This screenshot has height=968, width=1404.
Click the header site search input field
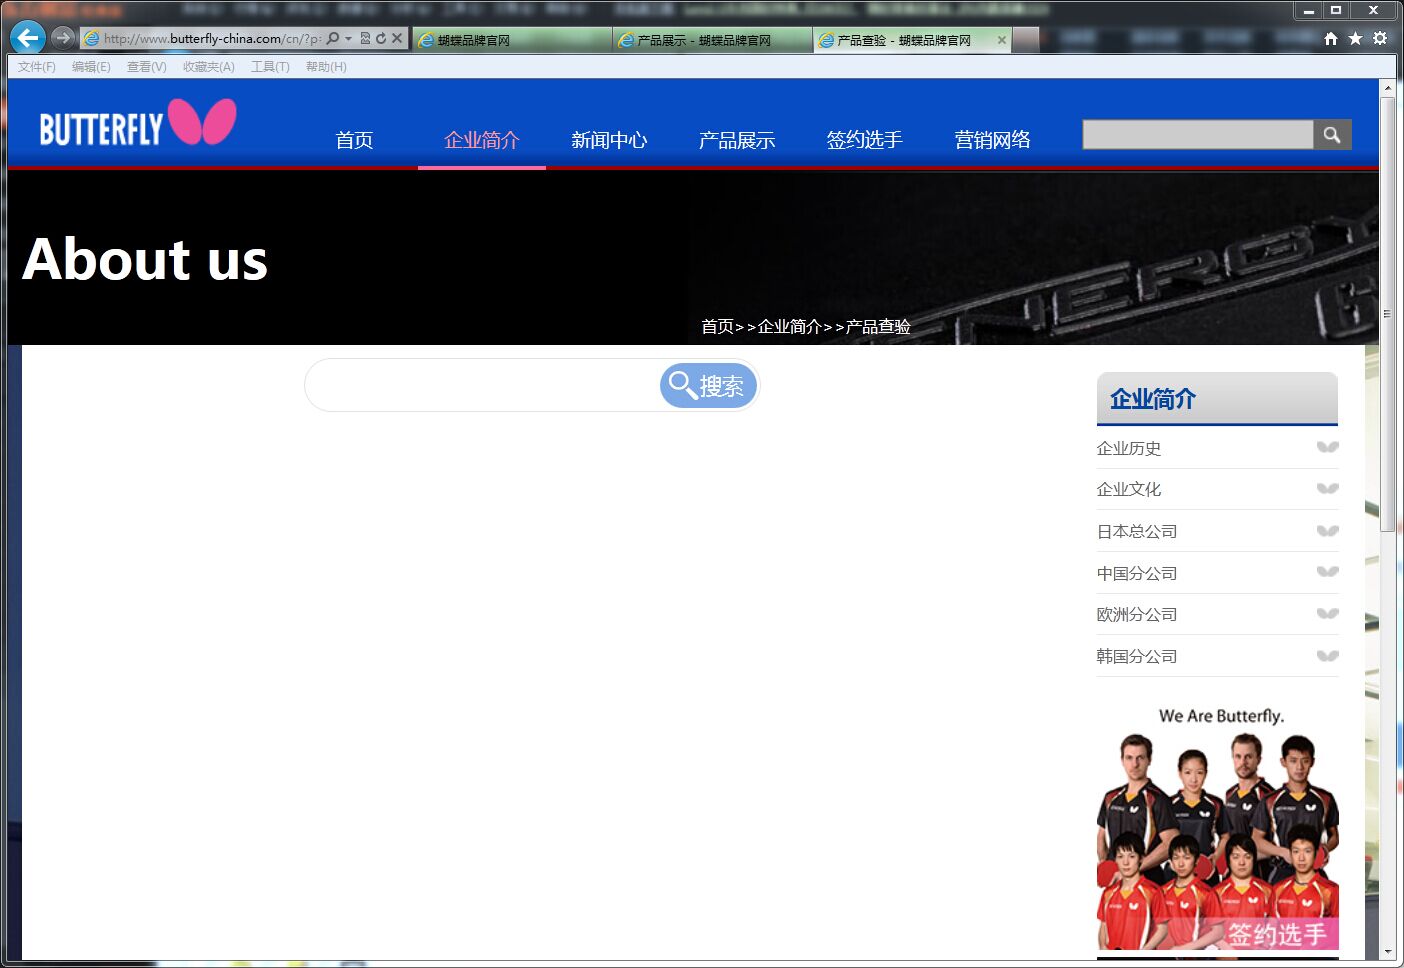pos(1198,135)
